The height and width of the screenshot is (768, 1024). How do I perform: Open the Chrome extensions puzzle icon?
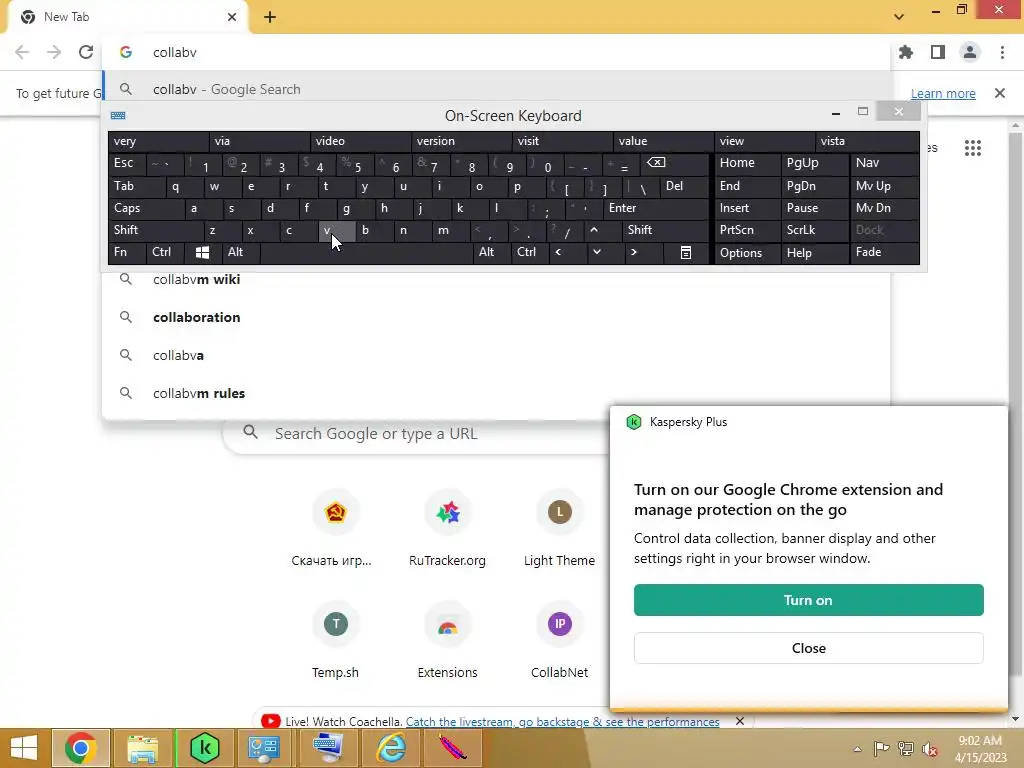click(906, 52)
